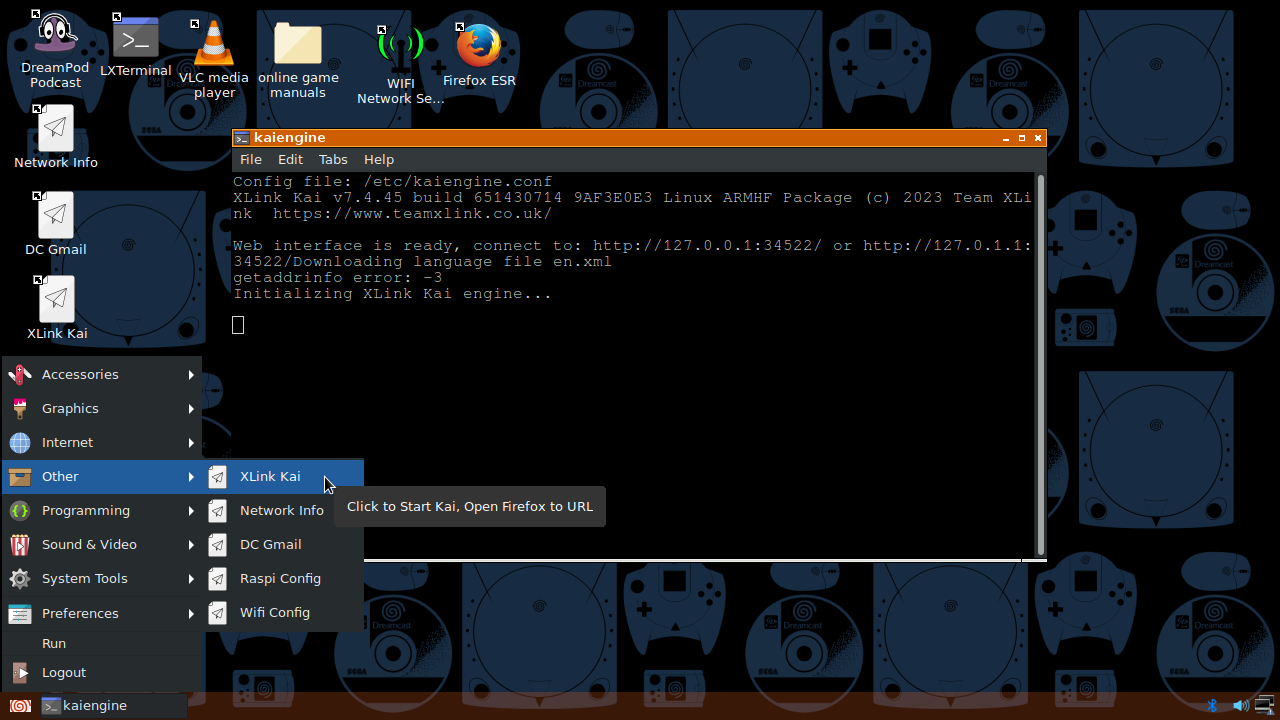The image size is (1280, 720).
Task: Click the Sound & Video category icon
Action: click(x=20, y=545)
